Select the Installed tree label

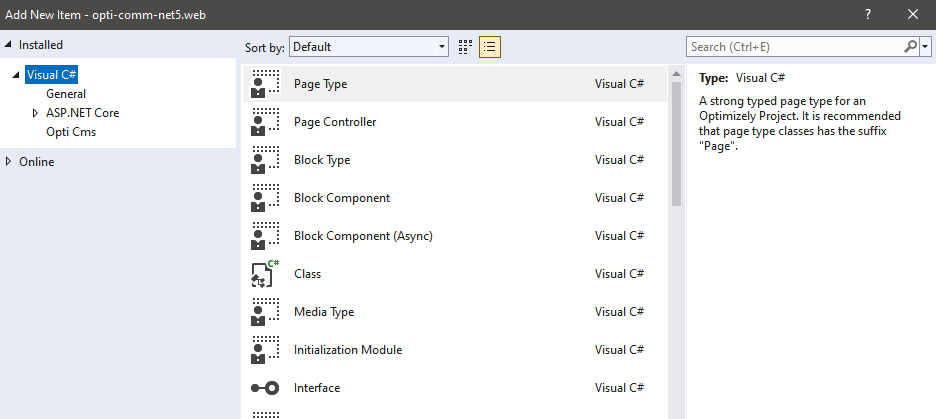(x=41, y=45)
